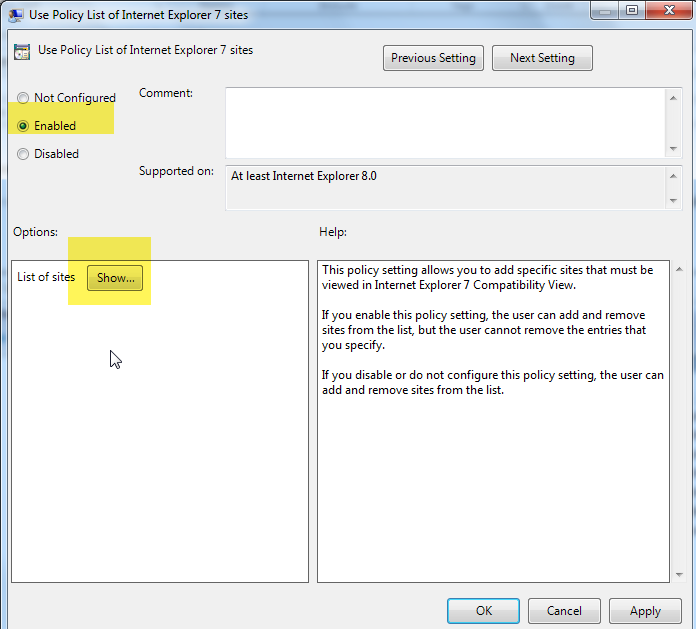Viewport: 696px width, 629px height.
Task: Click the 'Supported on:' label
Action: click(x=176, y=171)
